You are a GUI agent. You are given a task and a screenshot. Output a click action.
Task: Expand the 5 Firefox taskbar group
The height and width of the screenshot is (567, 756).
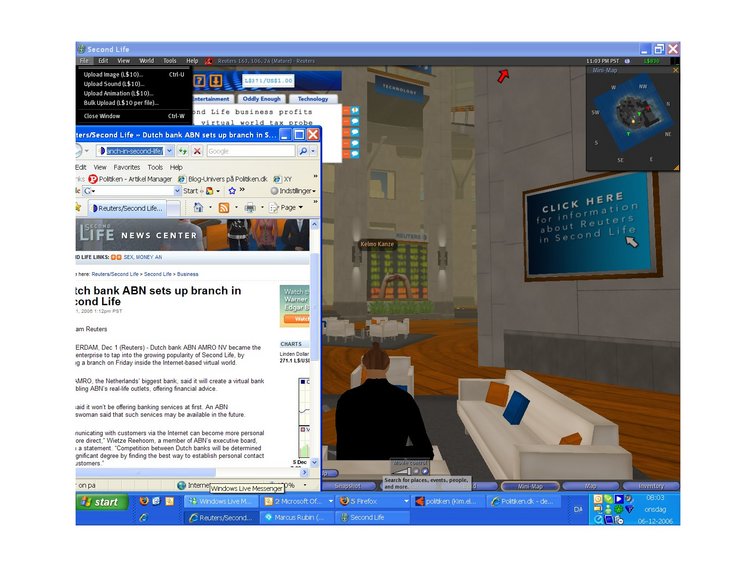[406, 501]
